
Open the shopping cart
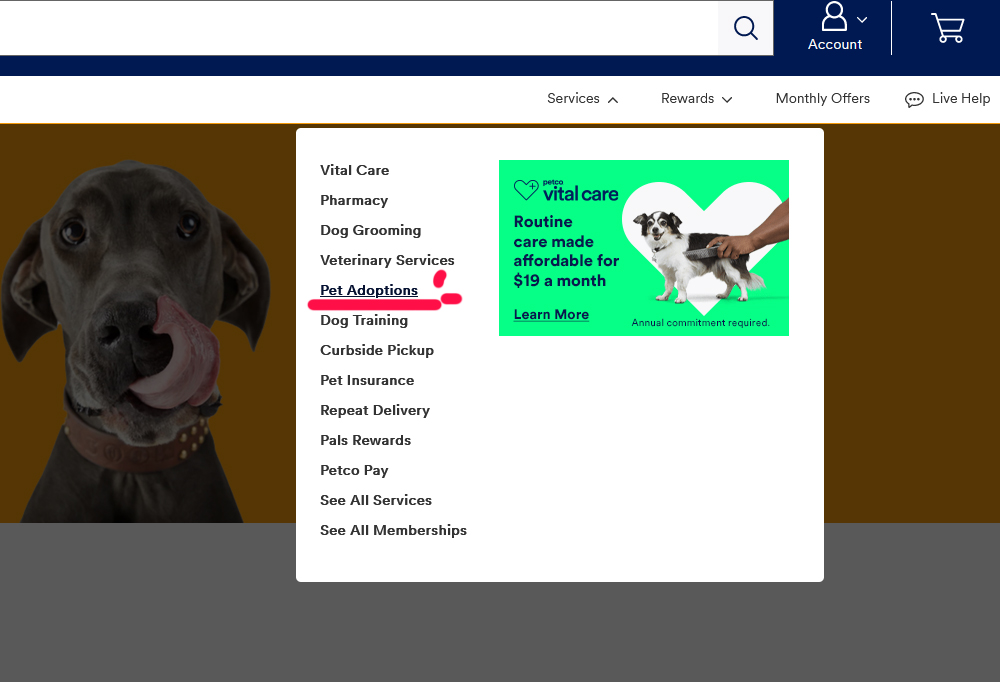point(948,28)
